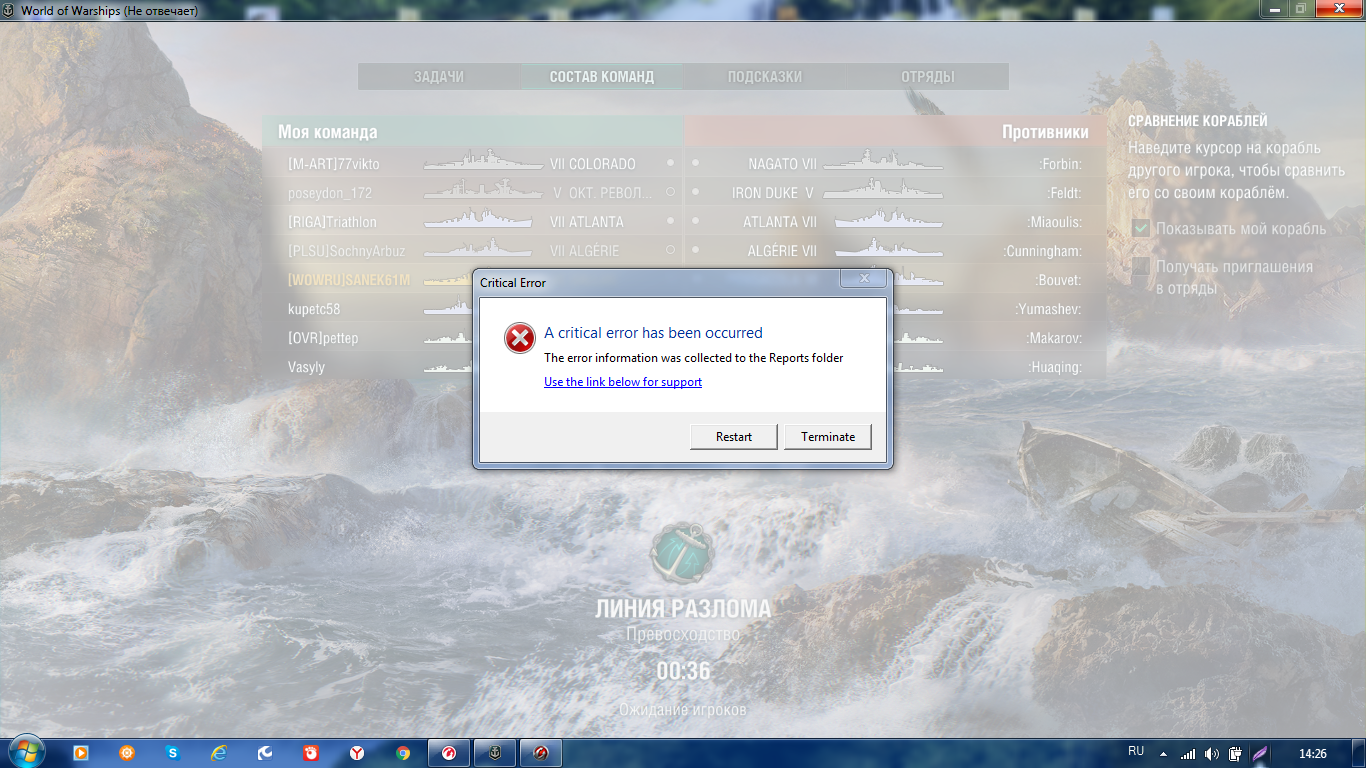Show hidden tray icons arrow
The height and width of the screenshot is (768, 1366).
(1163, 754)
